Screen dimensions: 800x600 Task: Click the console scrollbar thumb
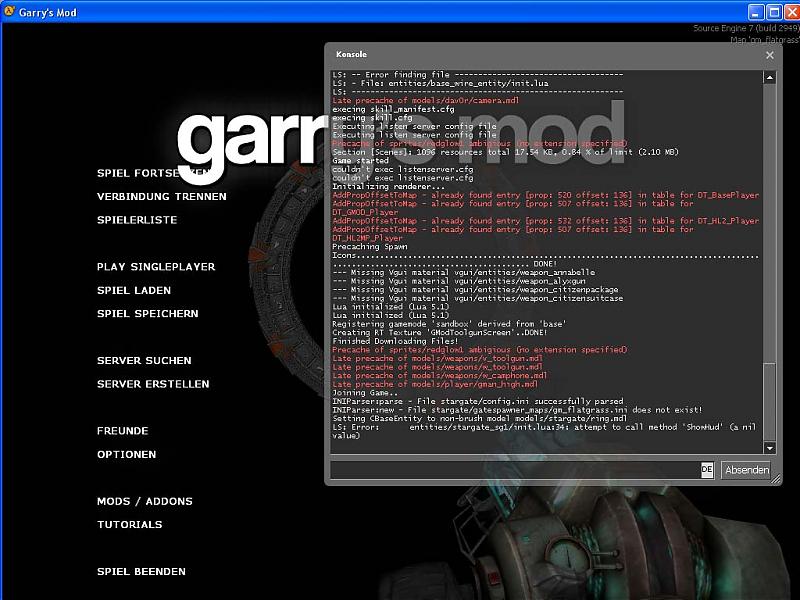pos(769,400)
